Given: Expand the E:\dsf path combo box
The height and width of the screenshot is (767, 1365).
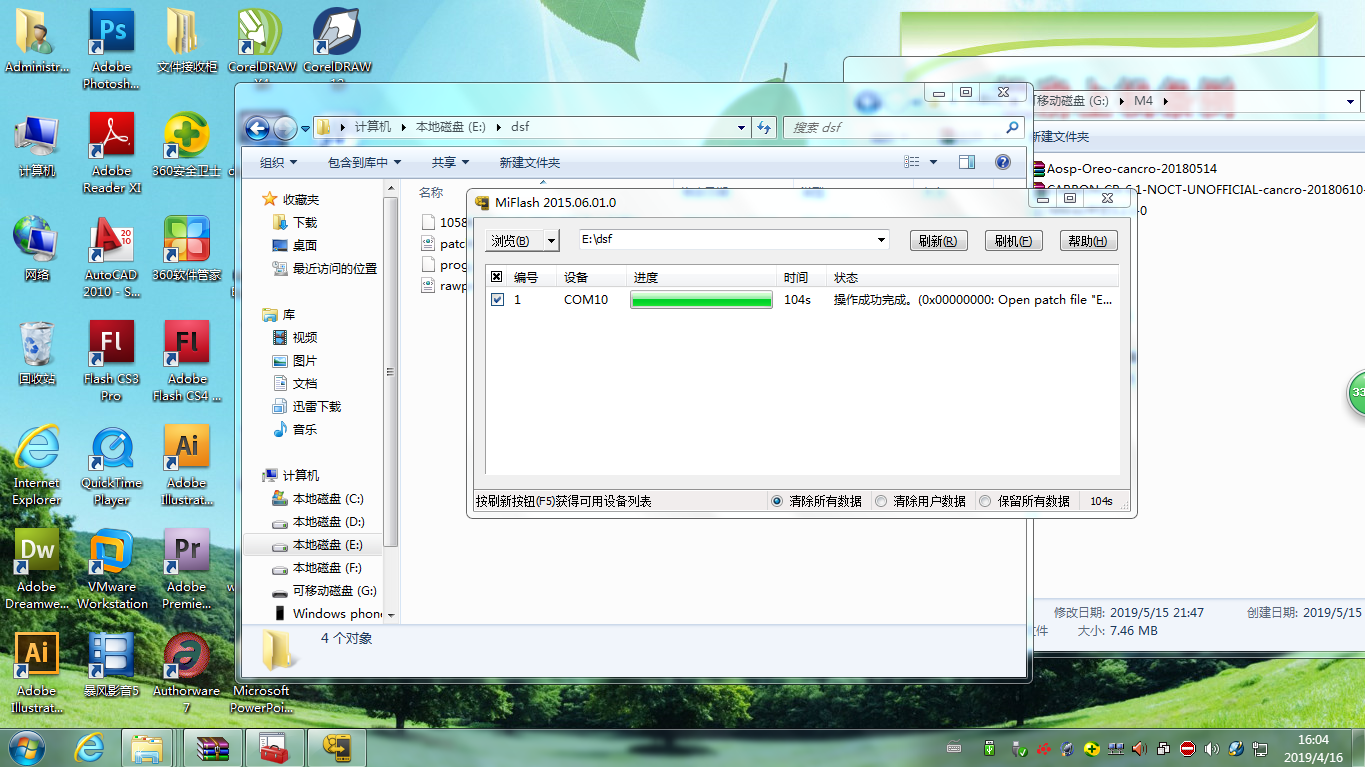Looking at the screenshot, I should [x=881, y=240].
